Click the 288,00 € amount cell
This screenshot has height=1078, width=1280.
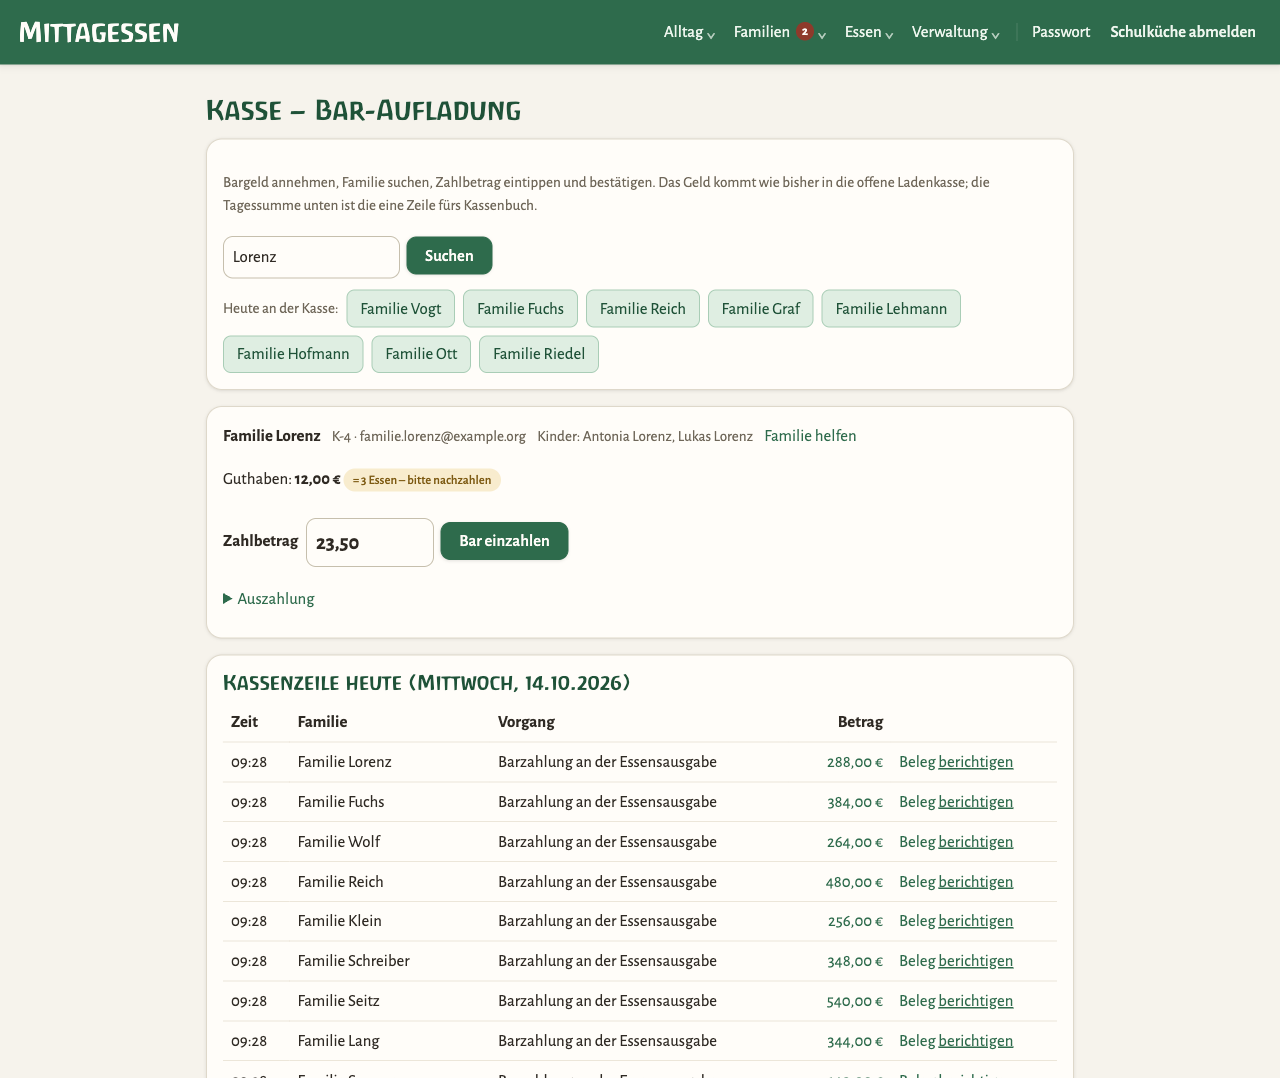[x=855, y=762]
